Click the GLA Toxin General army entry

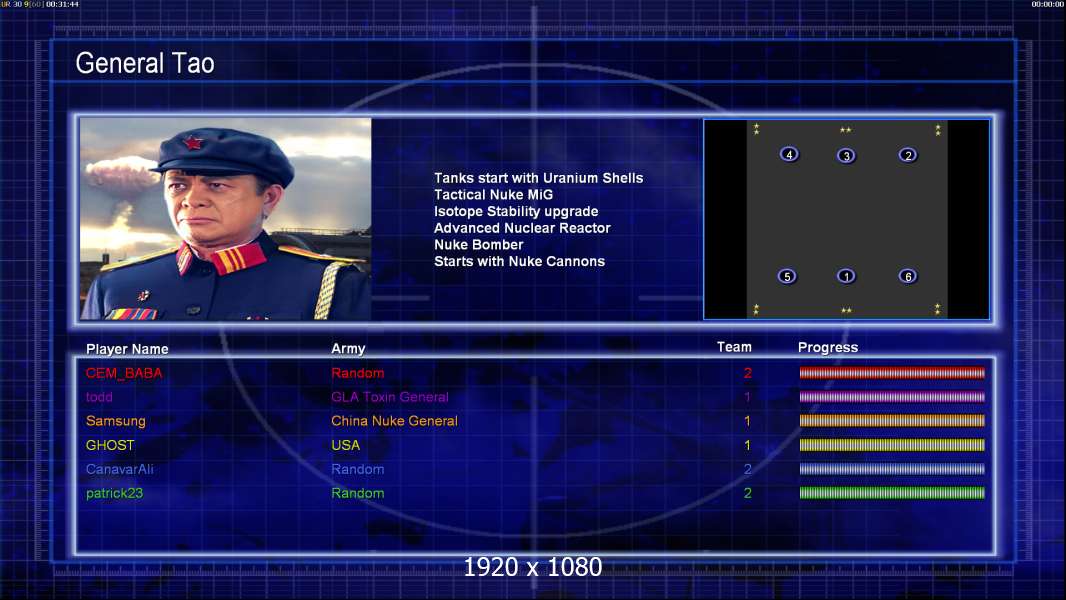coord(390,397)
